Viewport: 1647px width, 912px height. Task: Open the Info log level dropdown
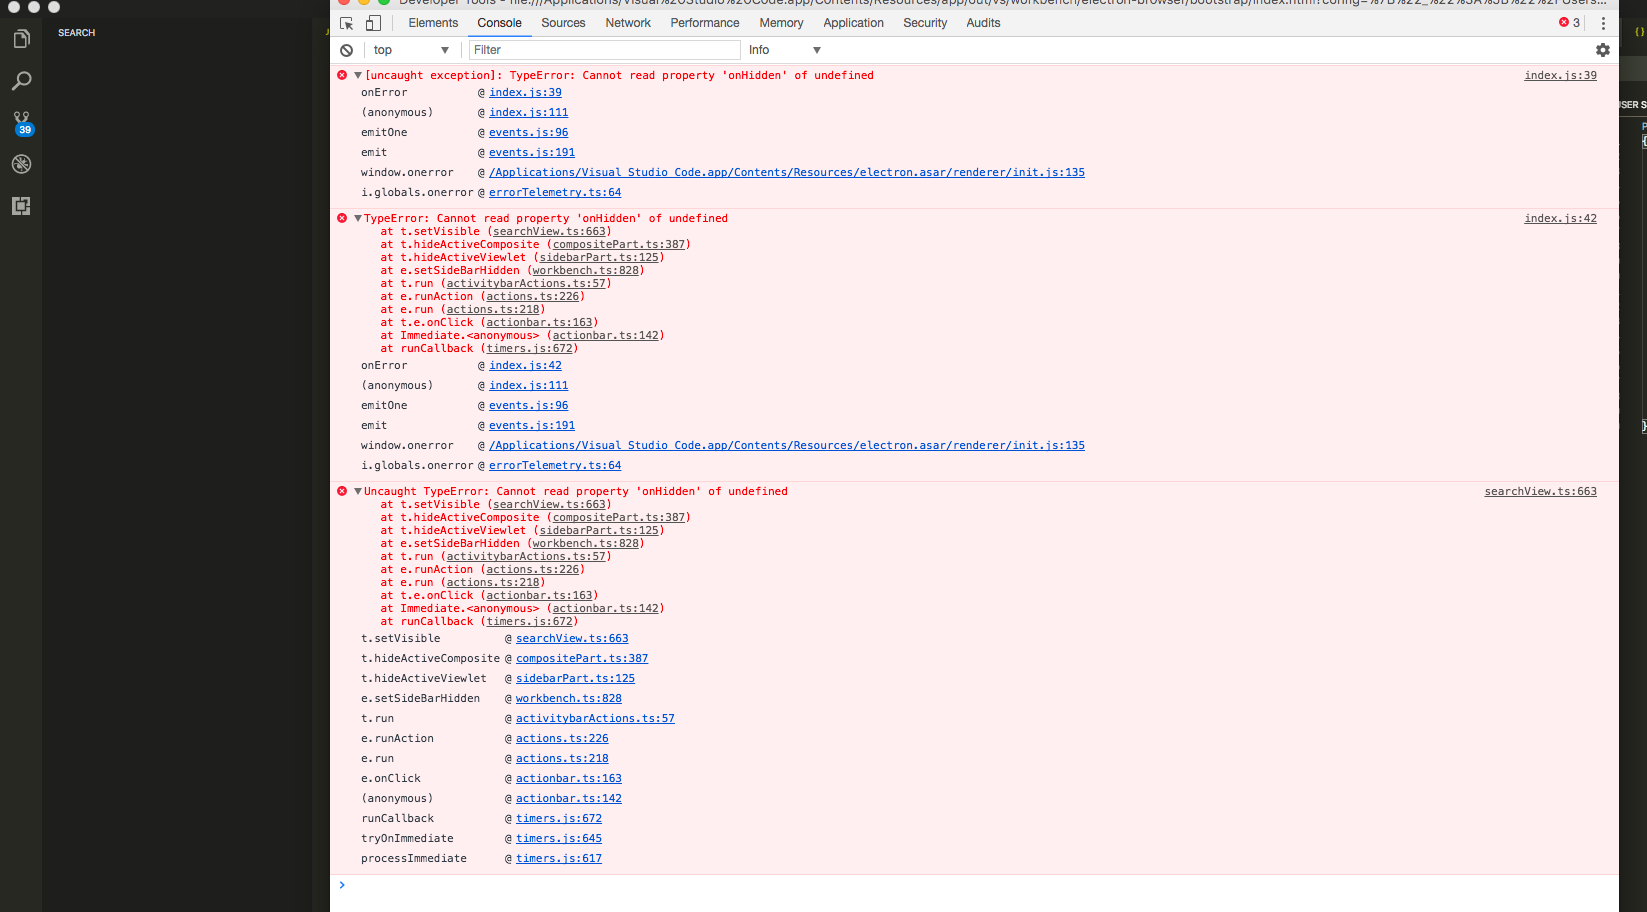click(783, 50)
